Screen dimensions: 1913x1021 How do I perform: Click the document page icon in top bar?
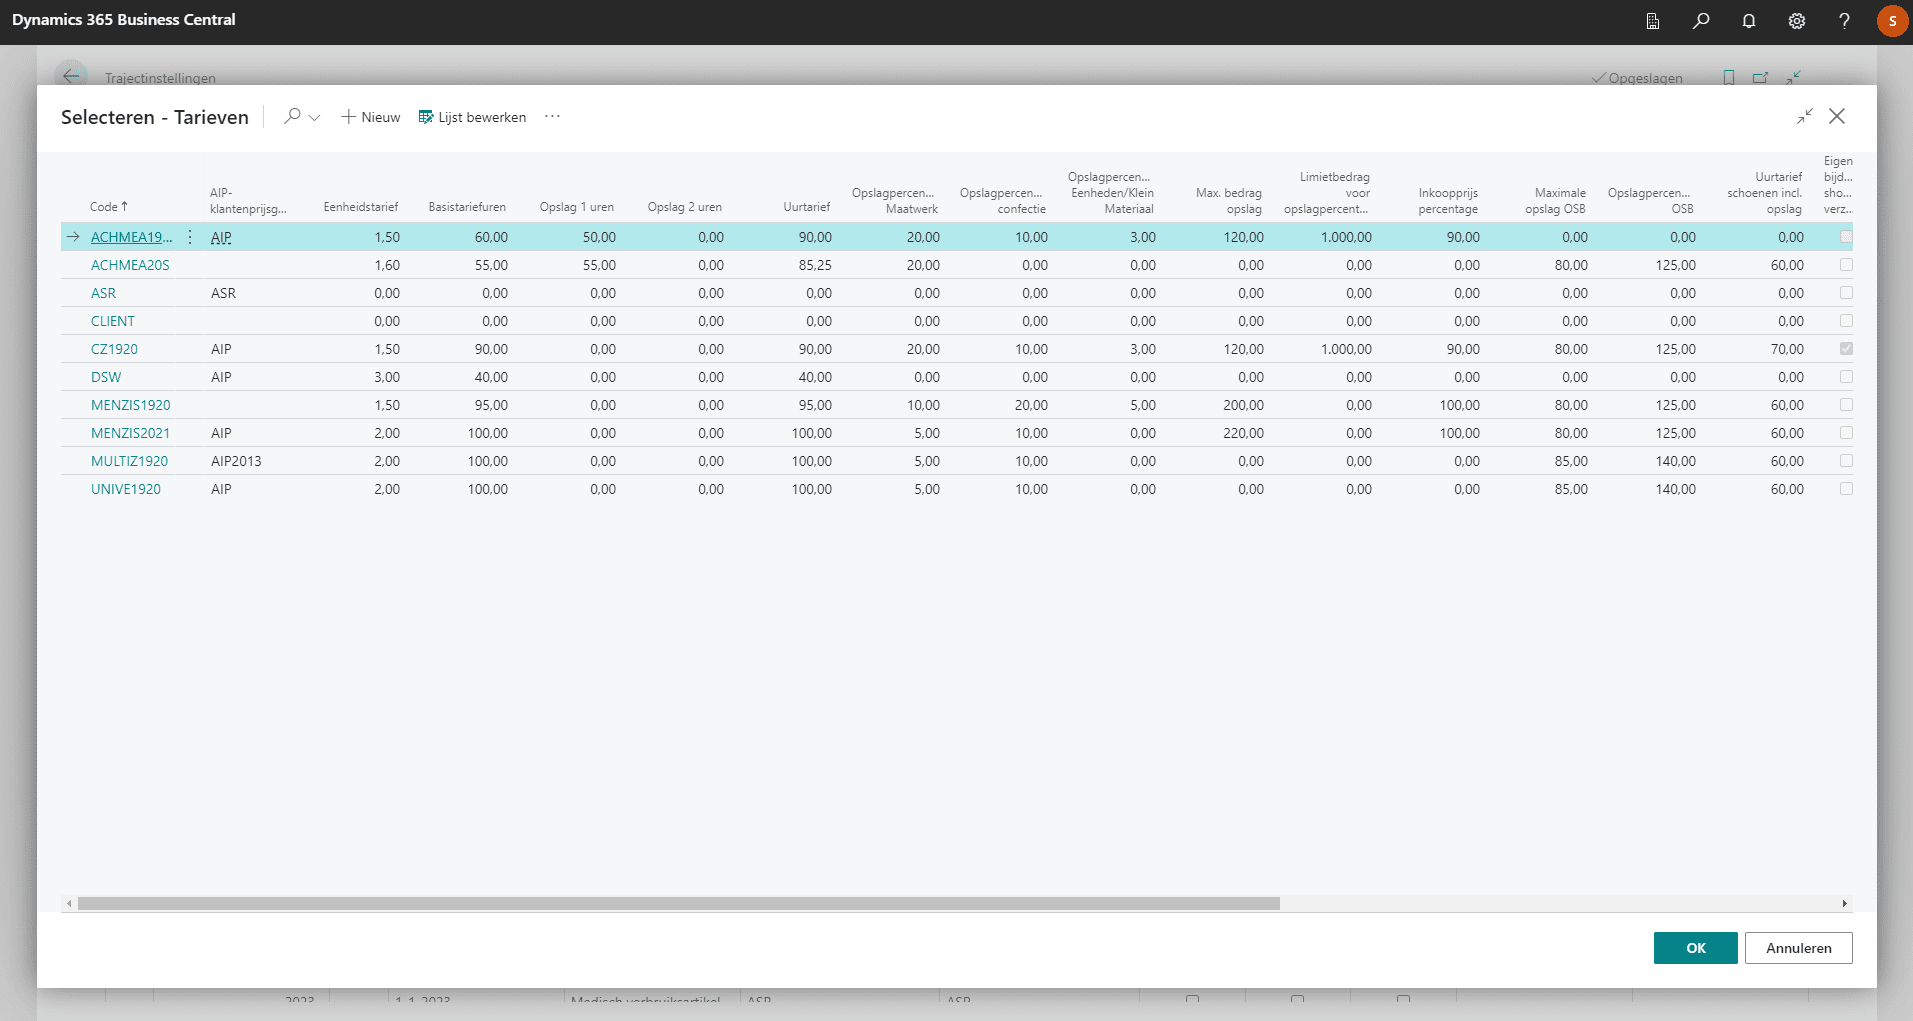1652,21
